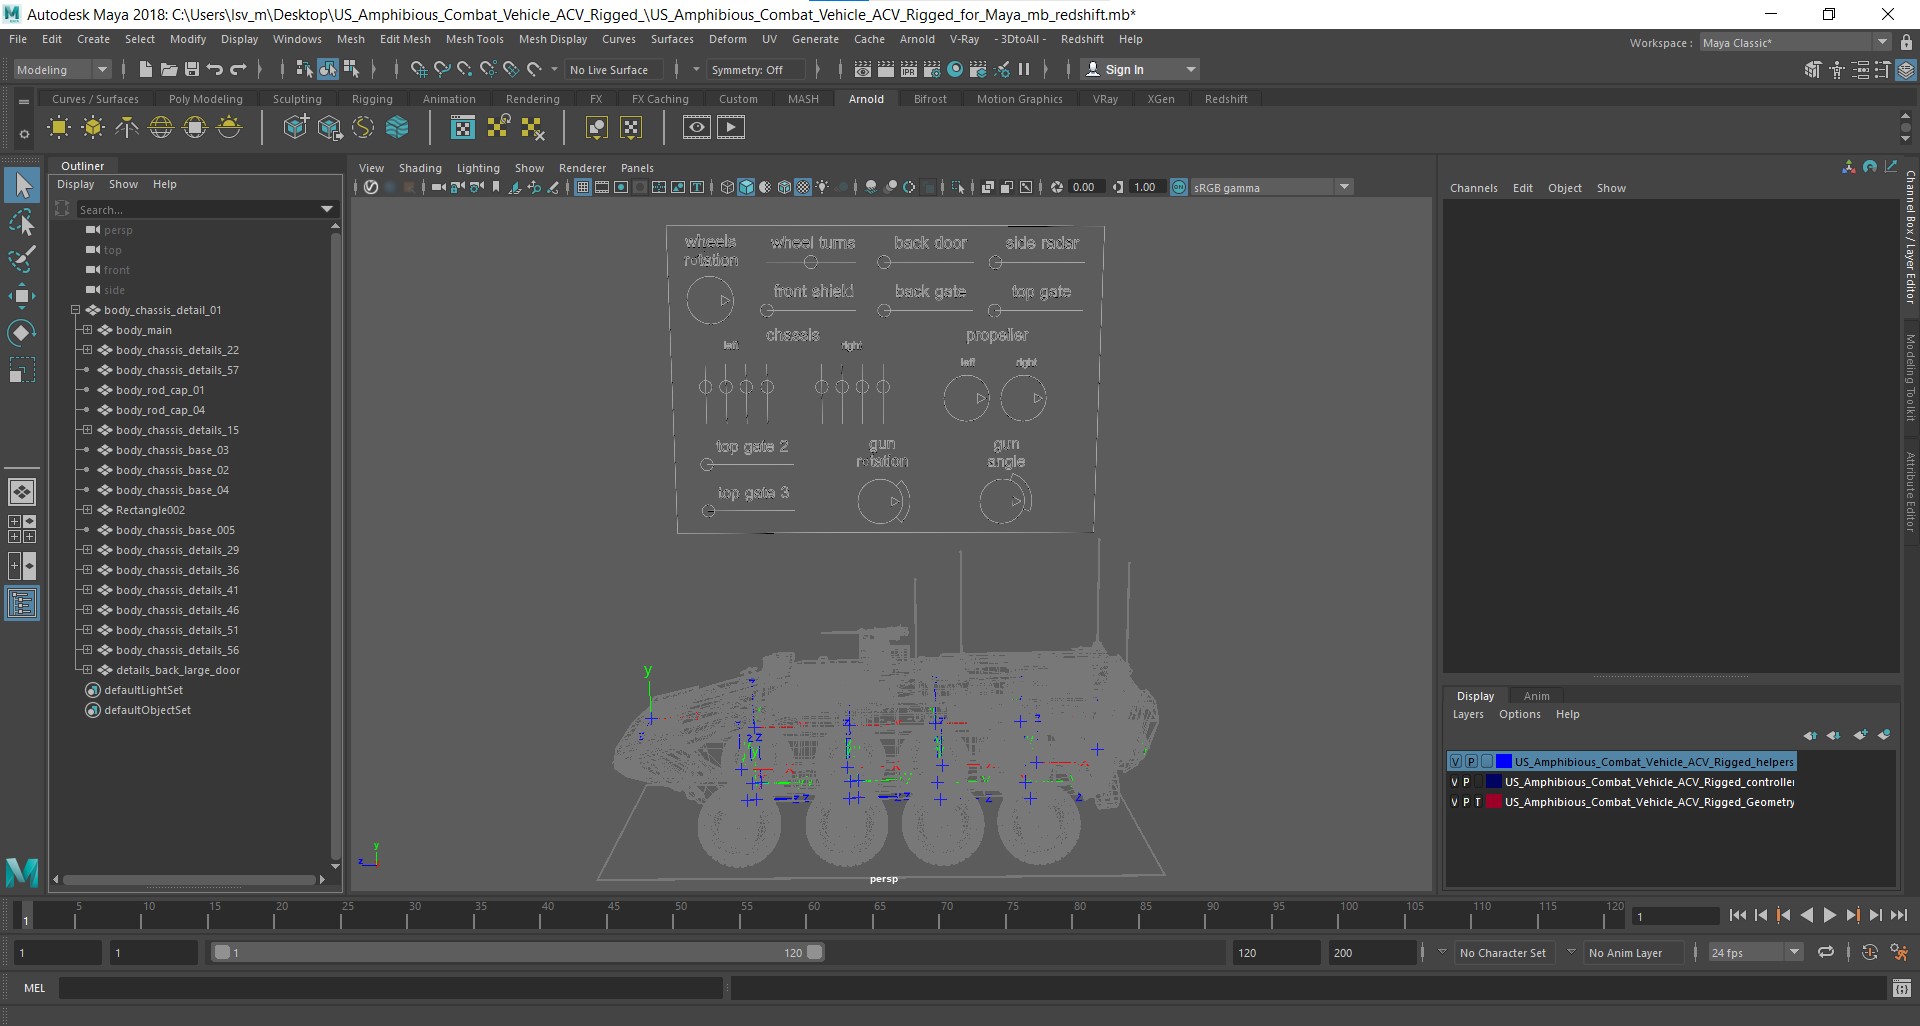
Task: Open Layers menu in layer editor
Action: tap(1468, 714)
